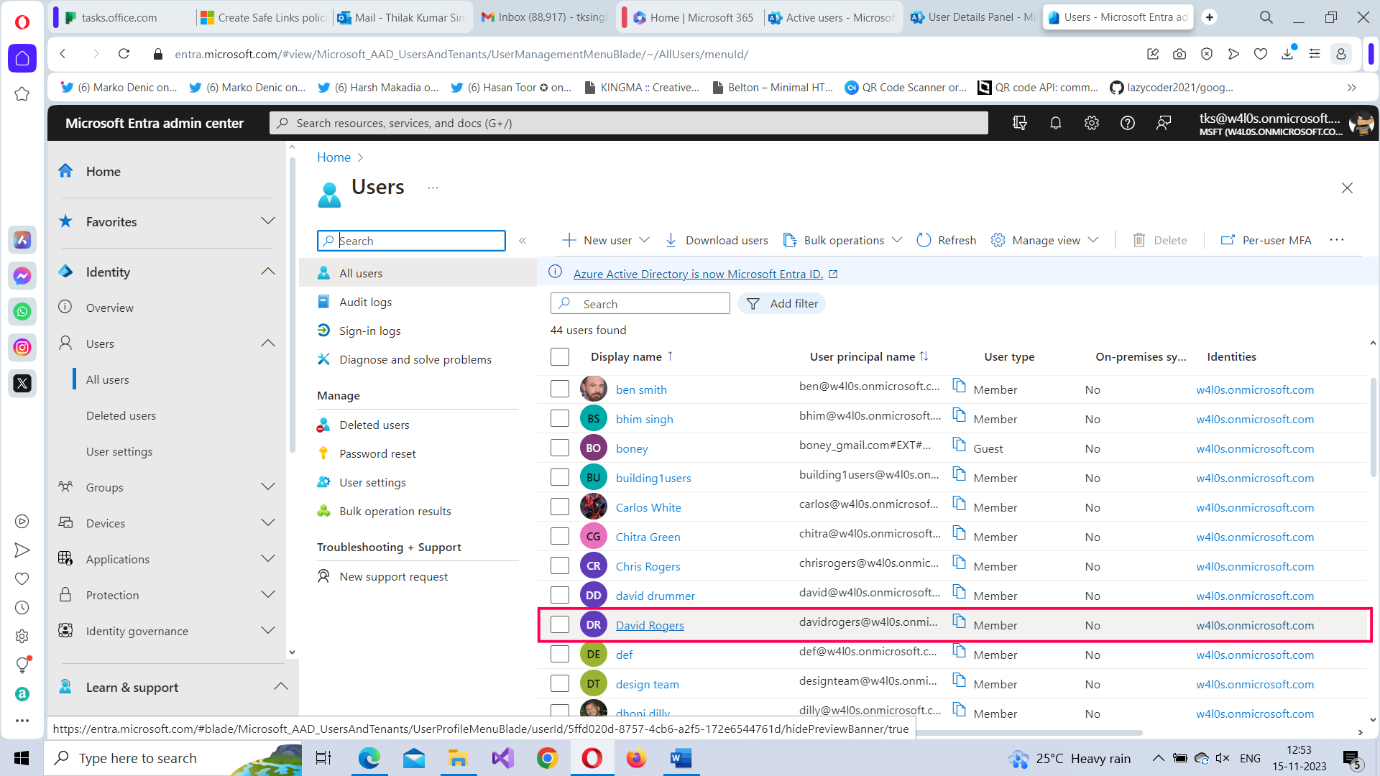Open notifications bell in the admin center
Viewport: 1380px width, 776px height.
1056,122
